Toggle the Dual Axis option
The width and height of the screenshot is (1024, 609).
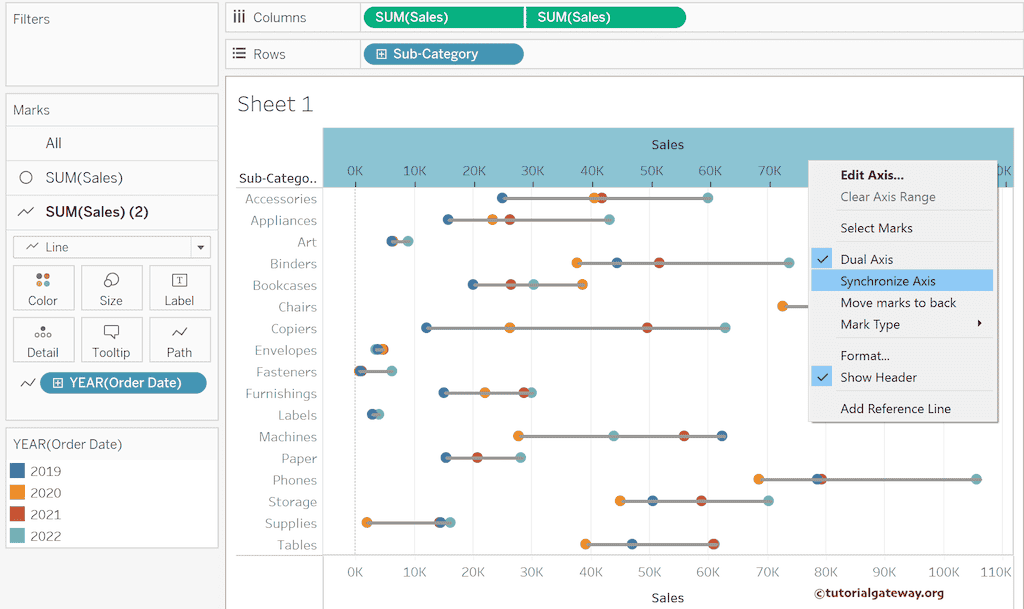(866, 259)
